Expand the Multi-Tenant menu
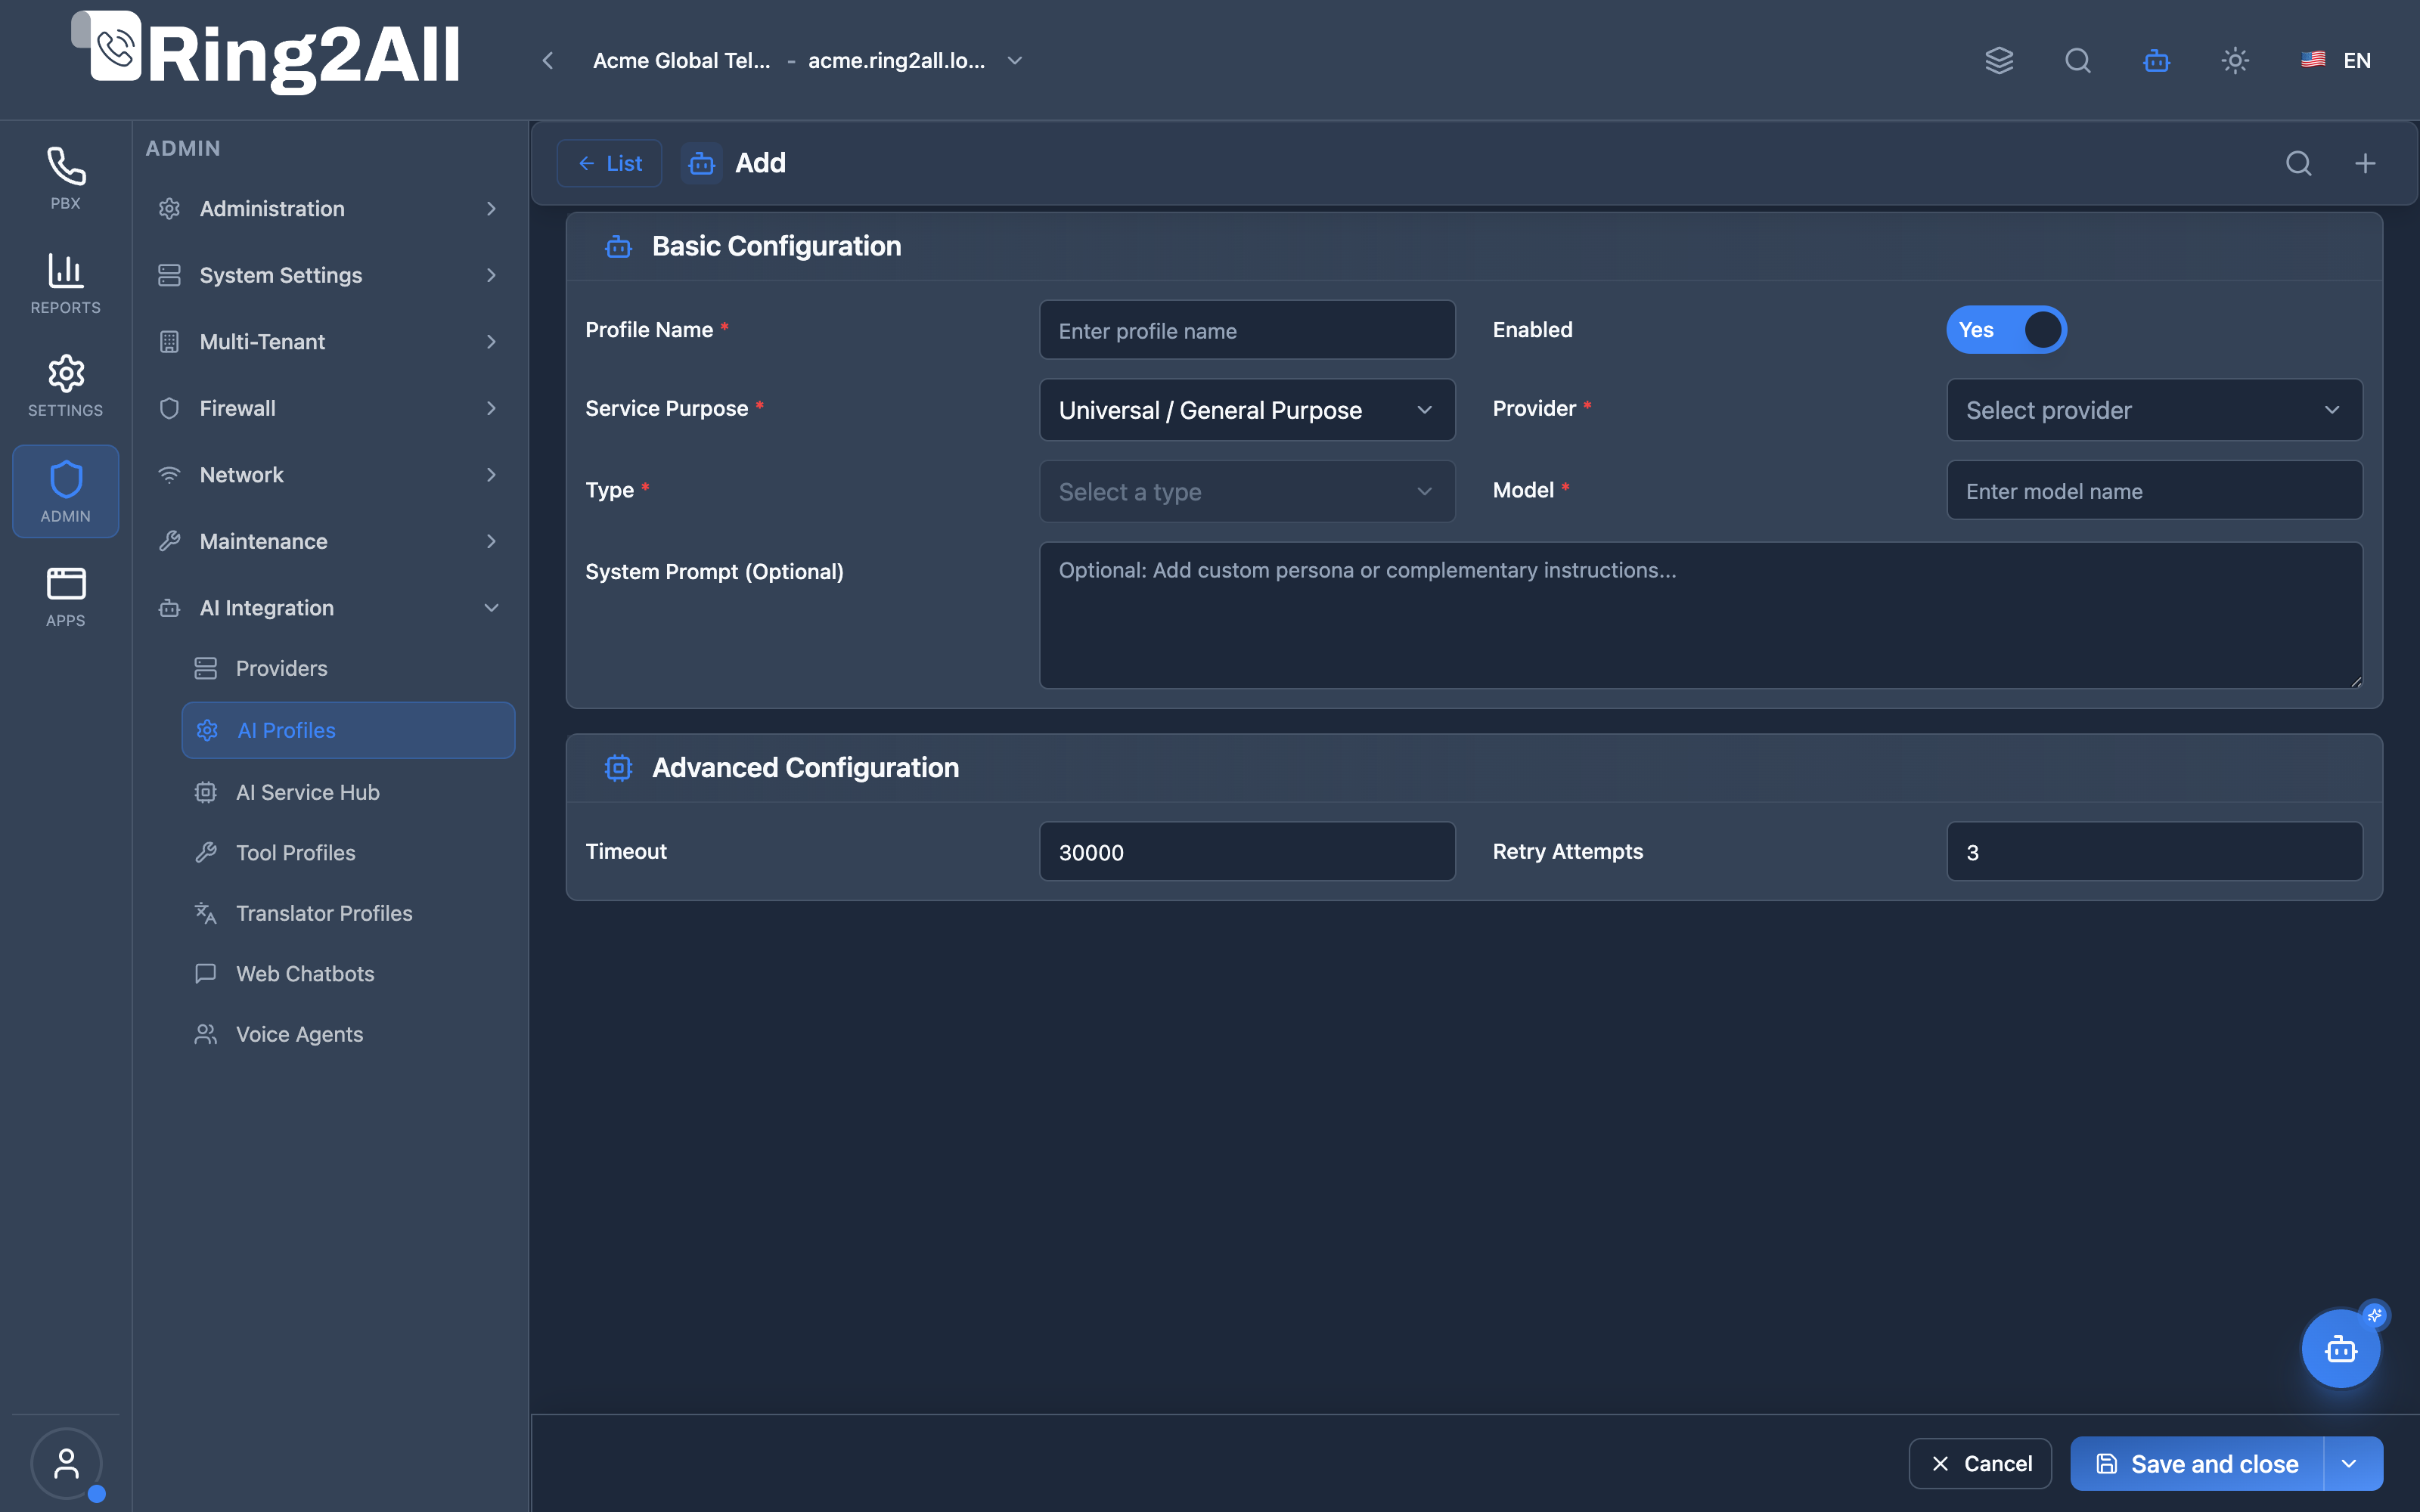The width and height of the screenshot is (2420, 1512). (x=329, y=342)
